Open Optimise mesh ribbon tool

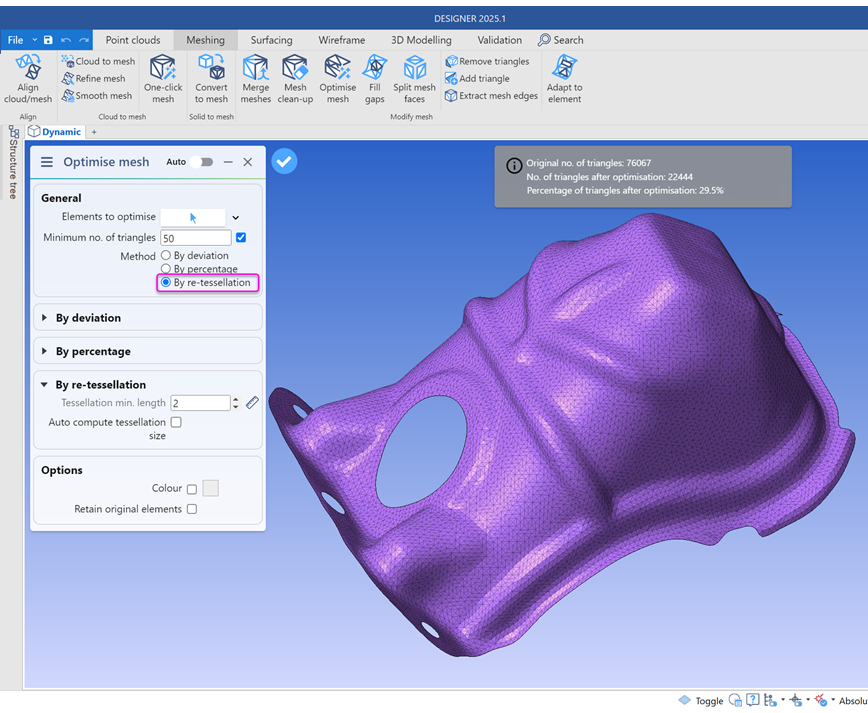(x=337, y=79)
